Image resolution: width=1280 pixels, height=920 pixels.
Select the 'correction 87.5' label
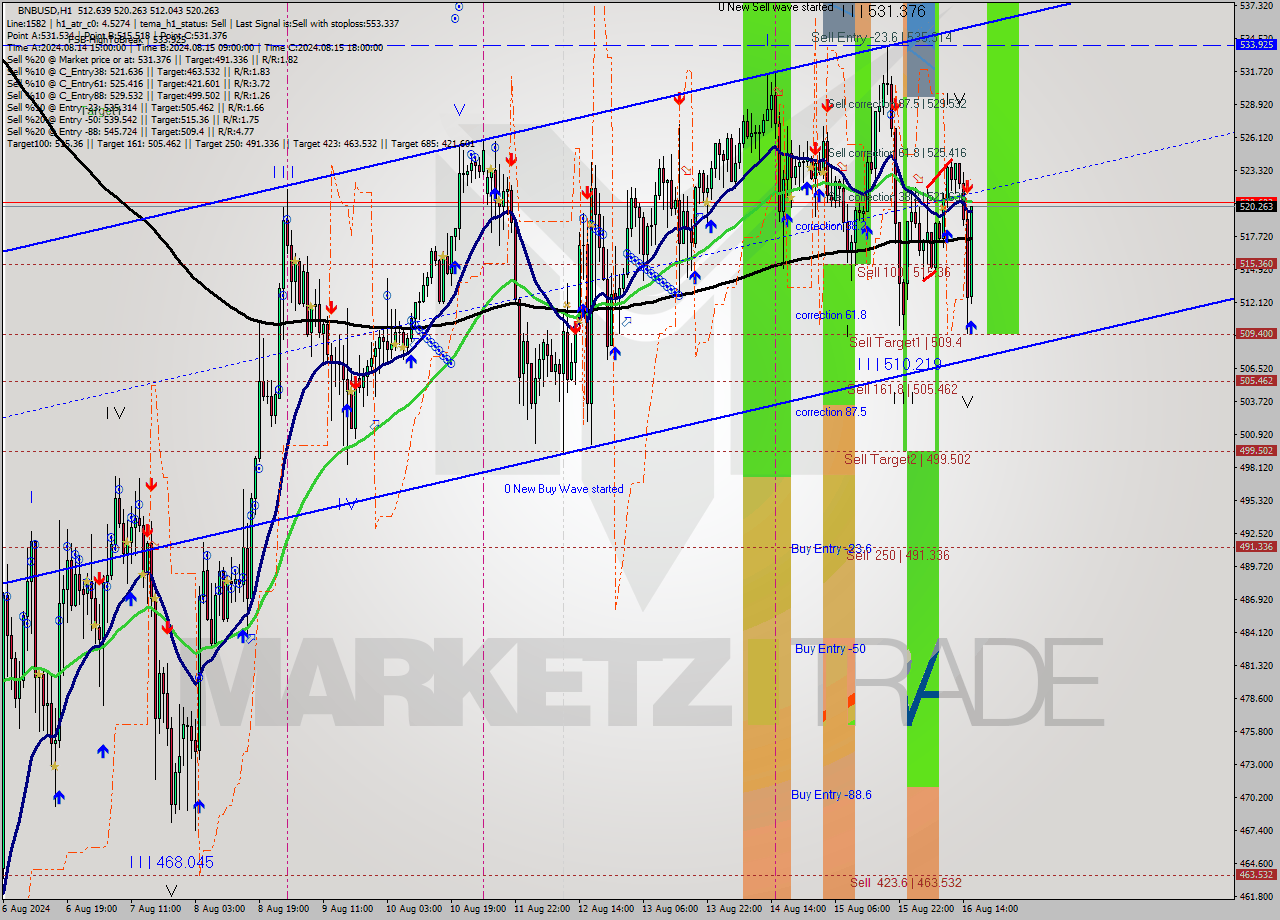[831, 412]
